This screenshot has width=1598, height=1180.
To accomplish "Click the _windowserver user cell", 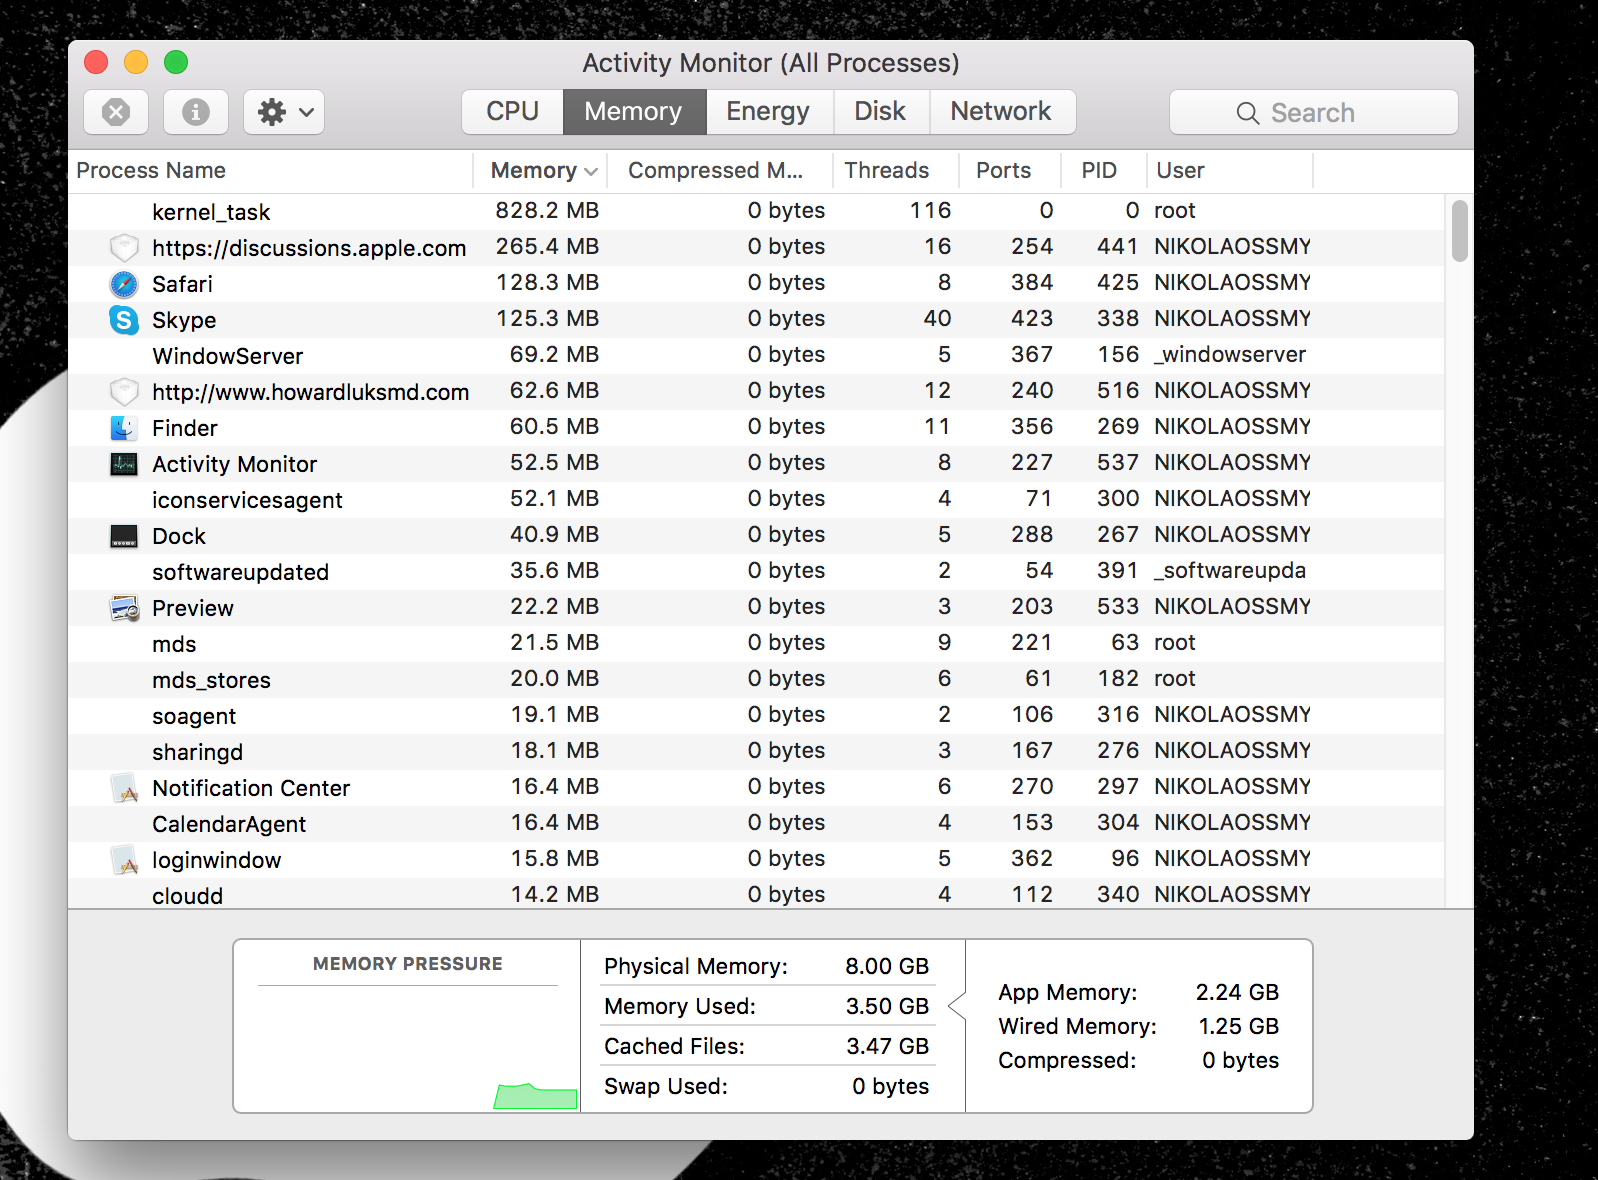I will tap(1230, 354).
